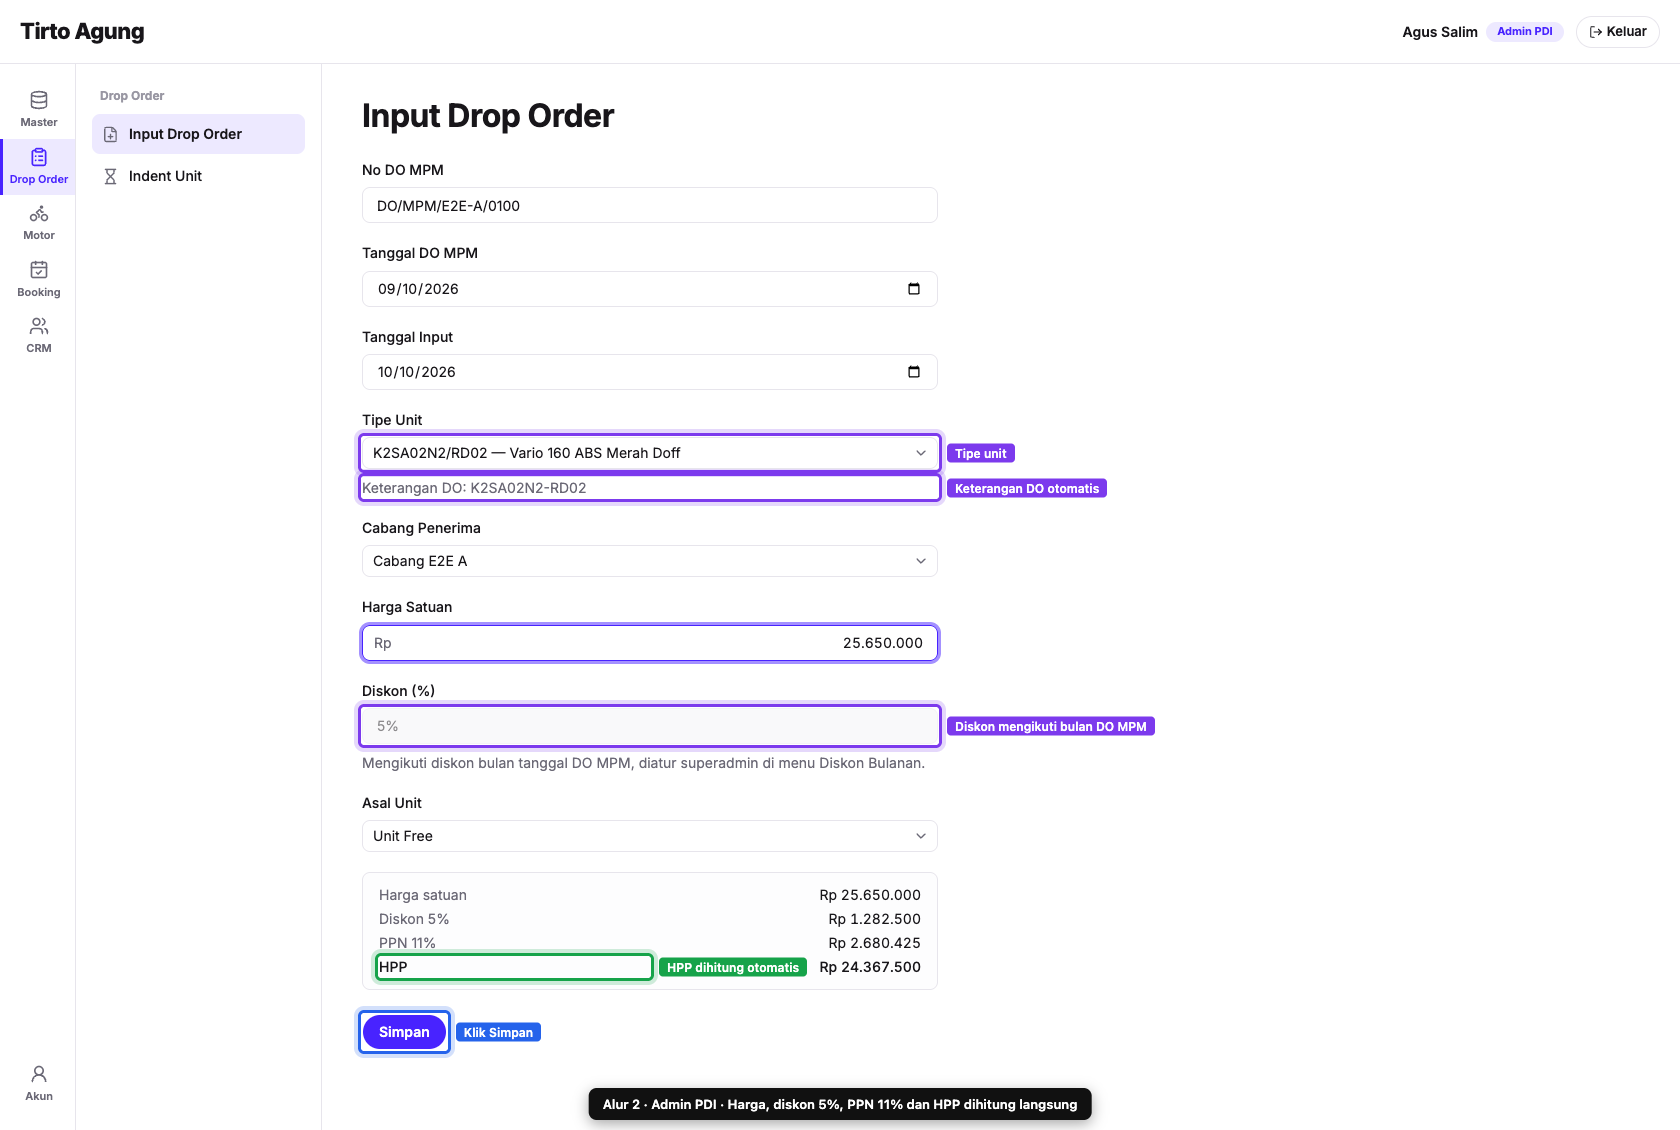The height and width of the screenshot is (1130, 1680).
Task: Click the Indent Unit hourglass icon
Action: (x=111, y=176)
